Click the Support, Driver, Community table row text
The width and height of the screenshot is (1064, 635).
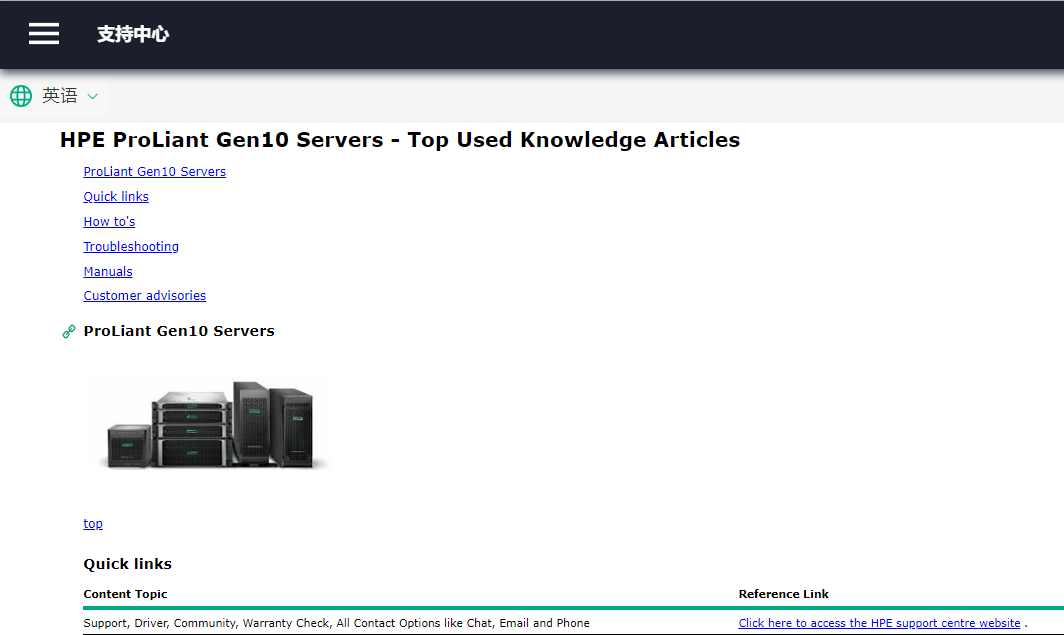click(337, 623)
